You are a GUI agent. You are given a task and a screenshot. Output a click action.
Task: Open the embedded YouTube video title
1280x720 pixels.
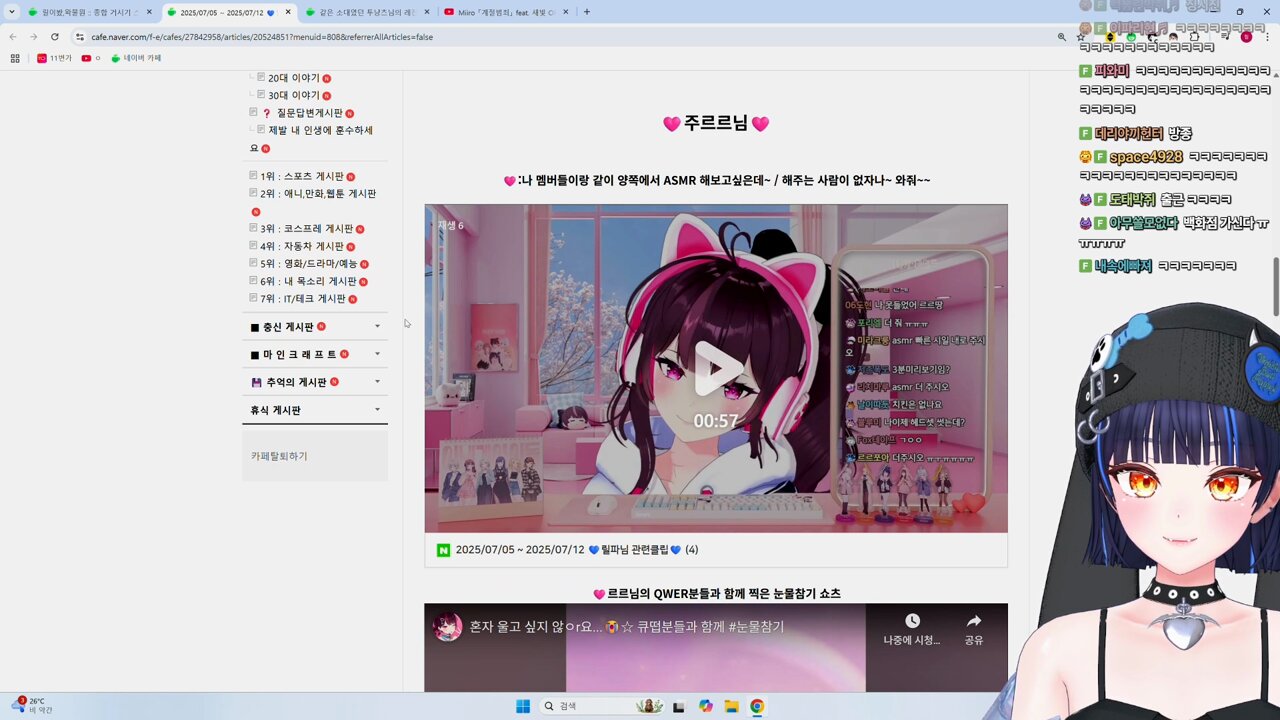pos(627,627)
